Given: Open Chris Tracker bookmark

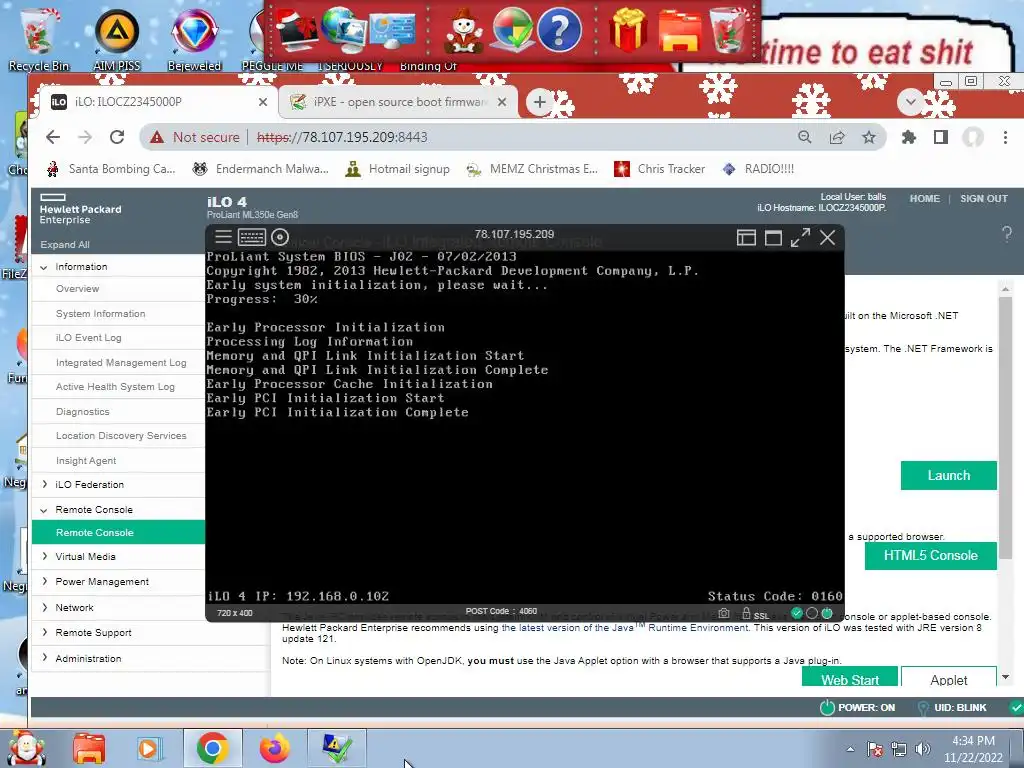Looking at the screenshot, I should click(x=660, y=169).
